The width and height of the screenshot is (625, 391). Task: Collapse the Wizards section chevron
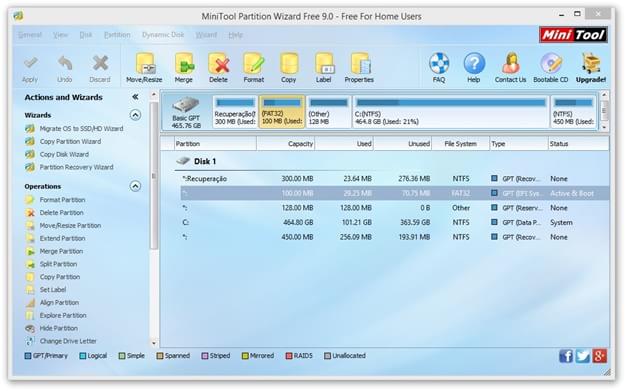pyautogui.click(x=135, y=115)
